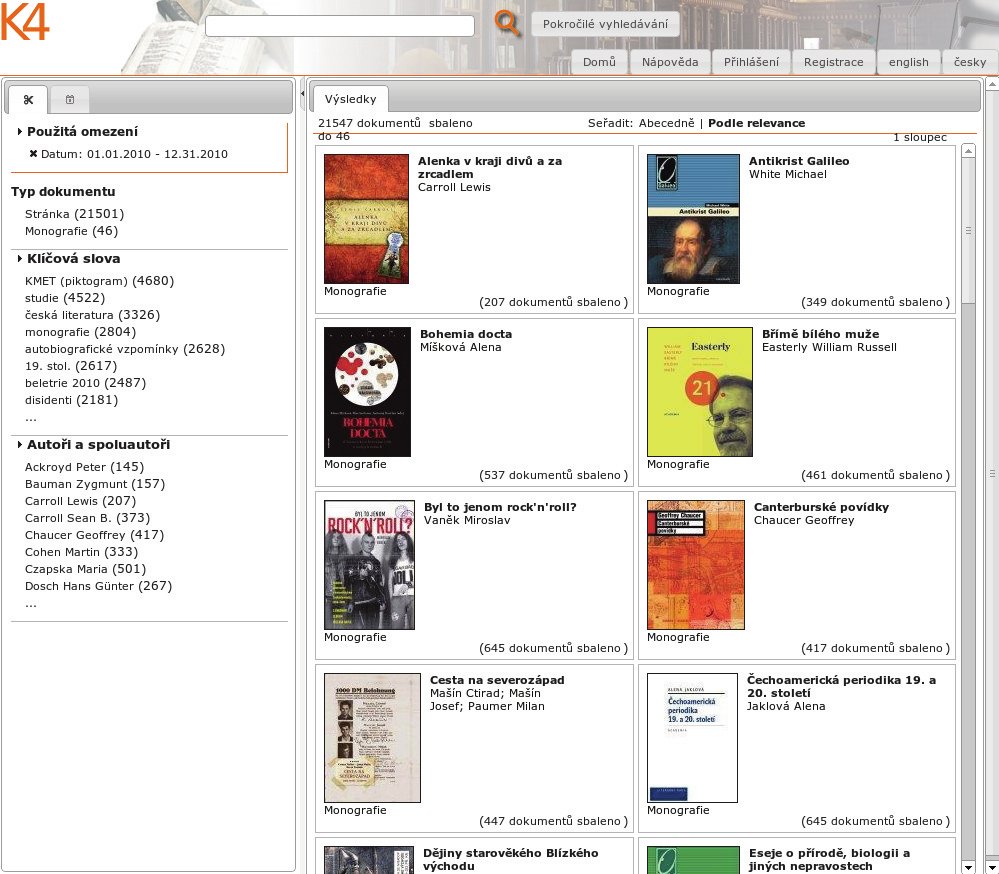Filter by author Carroll Sean B.
Screen dimensions: 999x874
[x=87, y=519]
